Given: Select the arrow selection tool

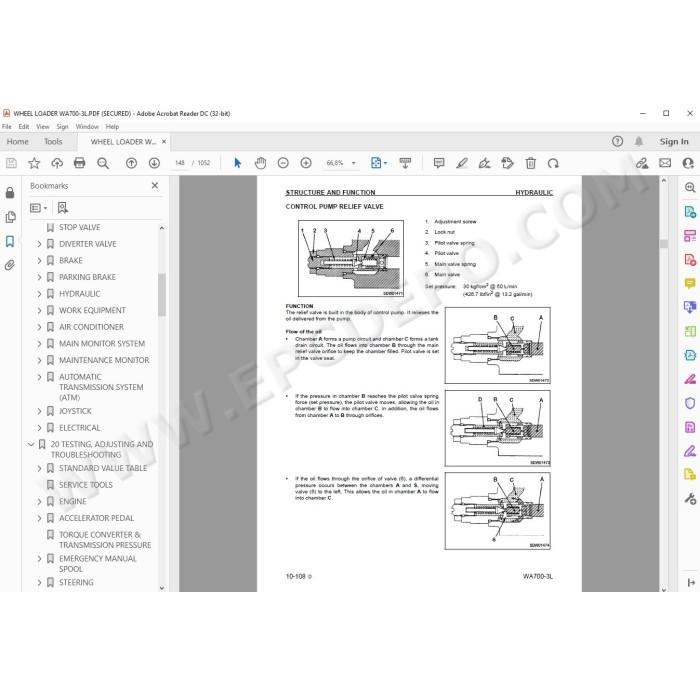Looking at the screenshot, I should [x=238, y=163].
